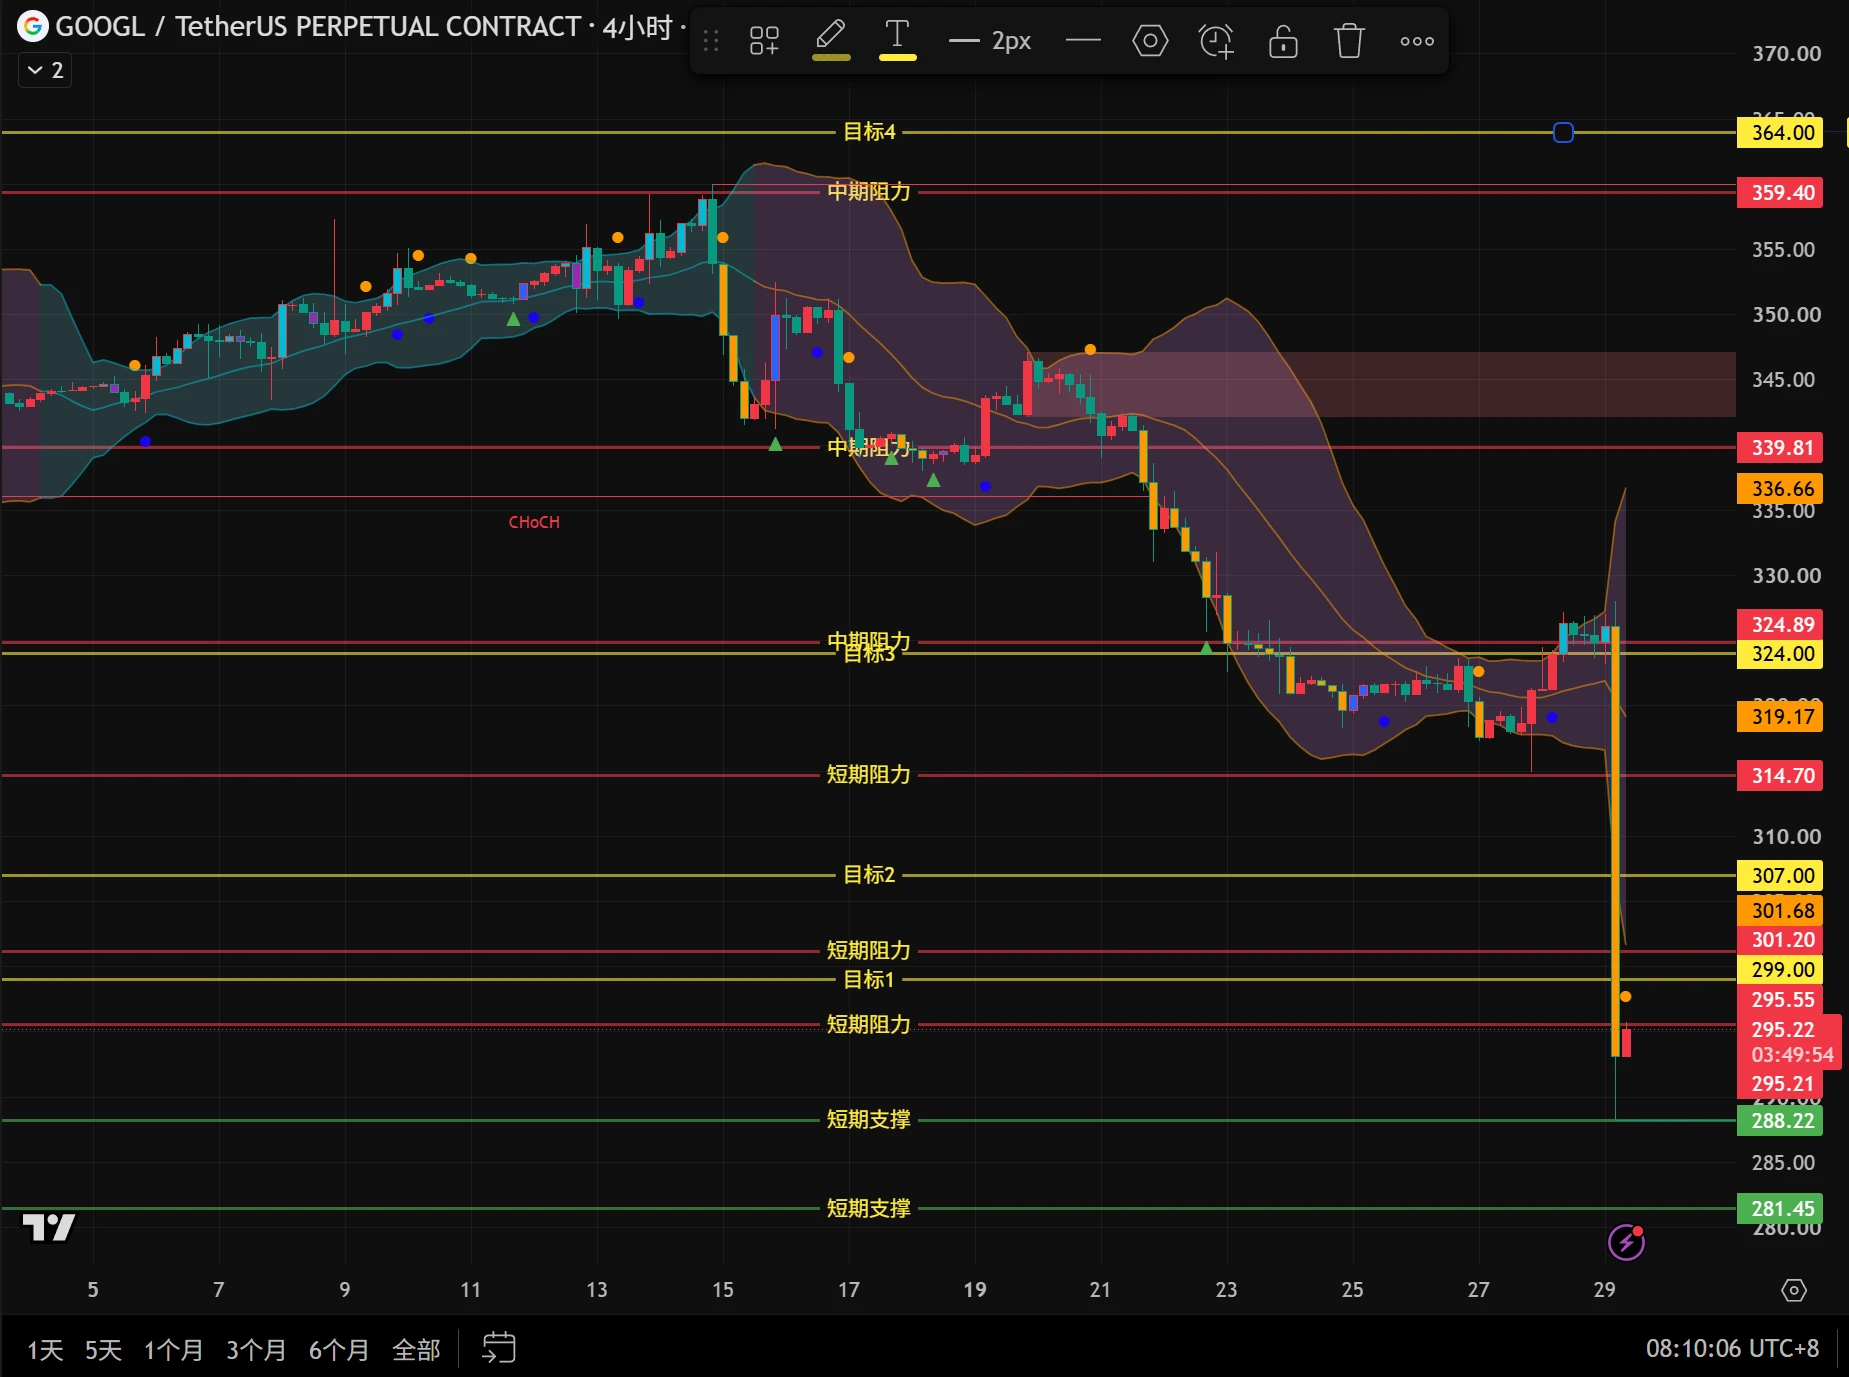Viewport: 1849px width, 1377px height.
Task: Select the 1天 time range
Action: [44, 1350]
